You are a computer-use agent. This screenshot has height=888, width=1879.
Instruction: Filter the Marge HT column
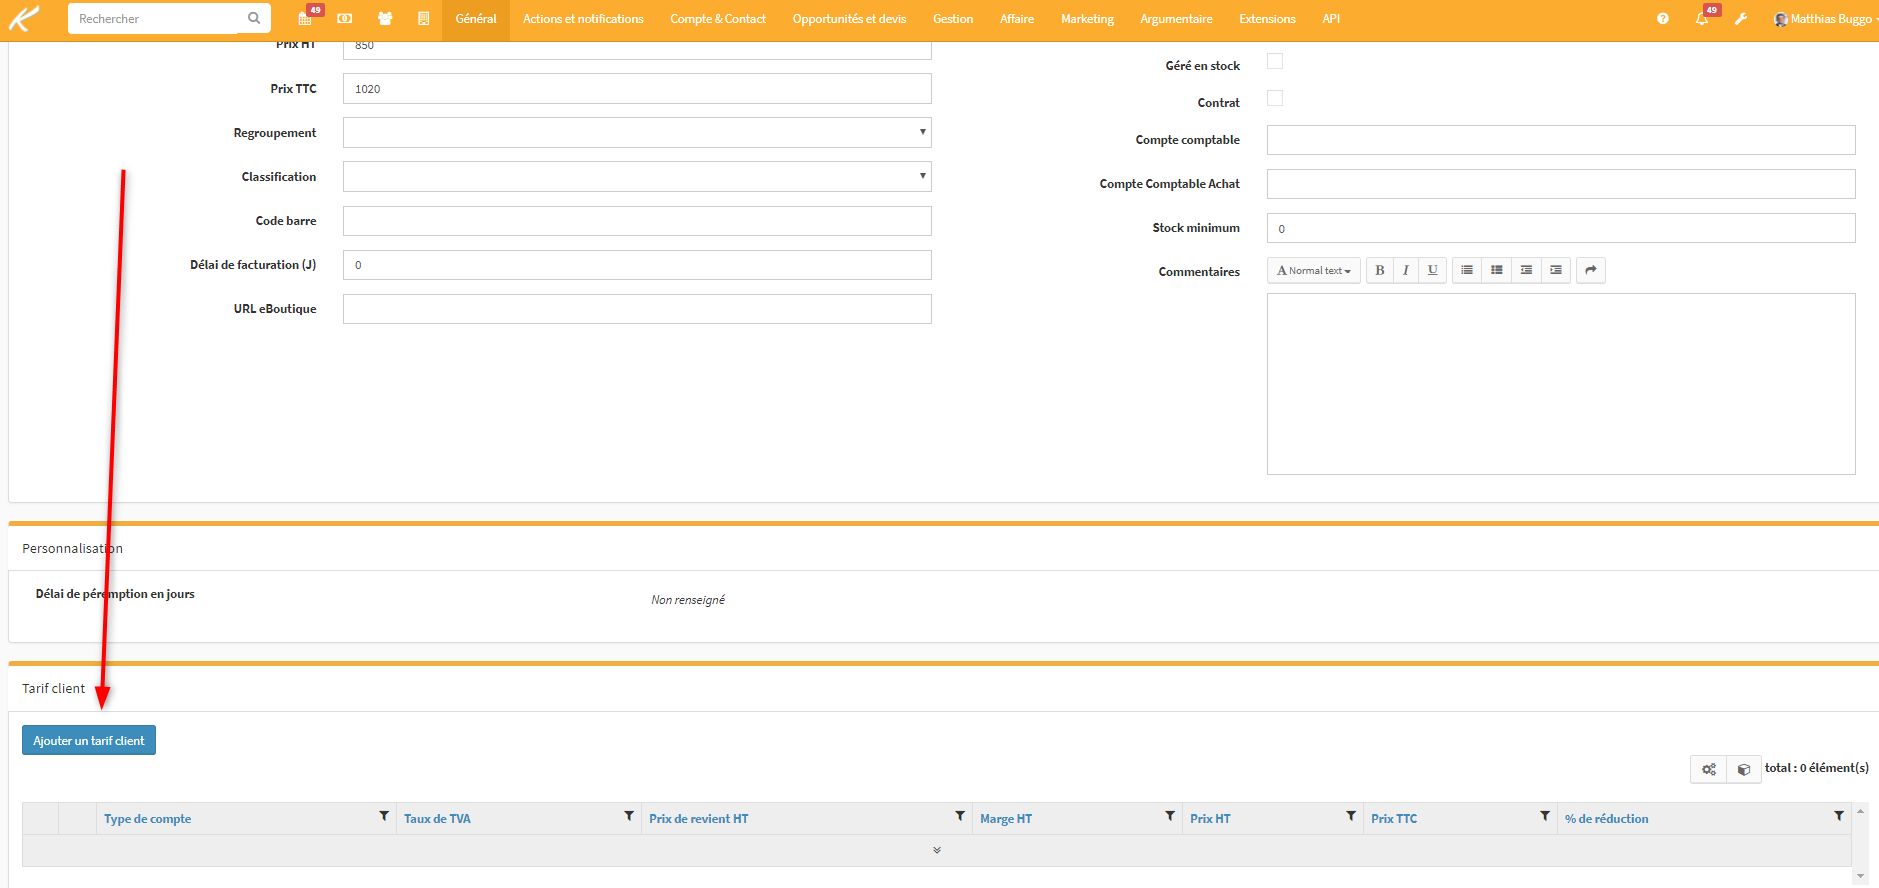1170,816
